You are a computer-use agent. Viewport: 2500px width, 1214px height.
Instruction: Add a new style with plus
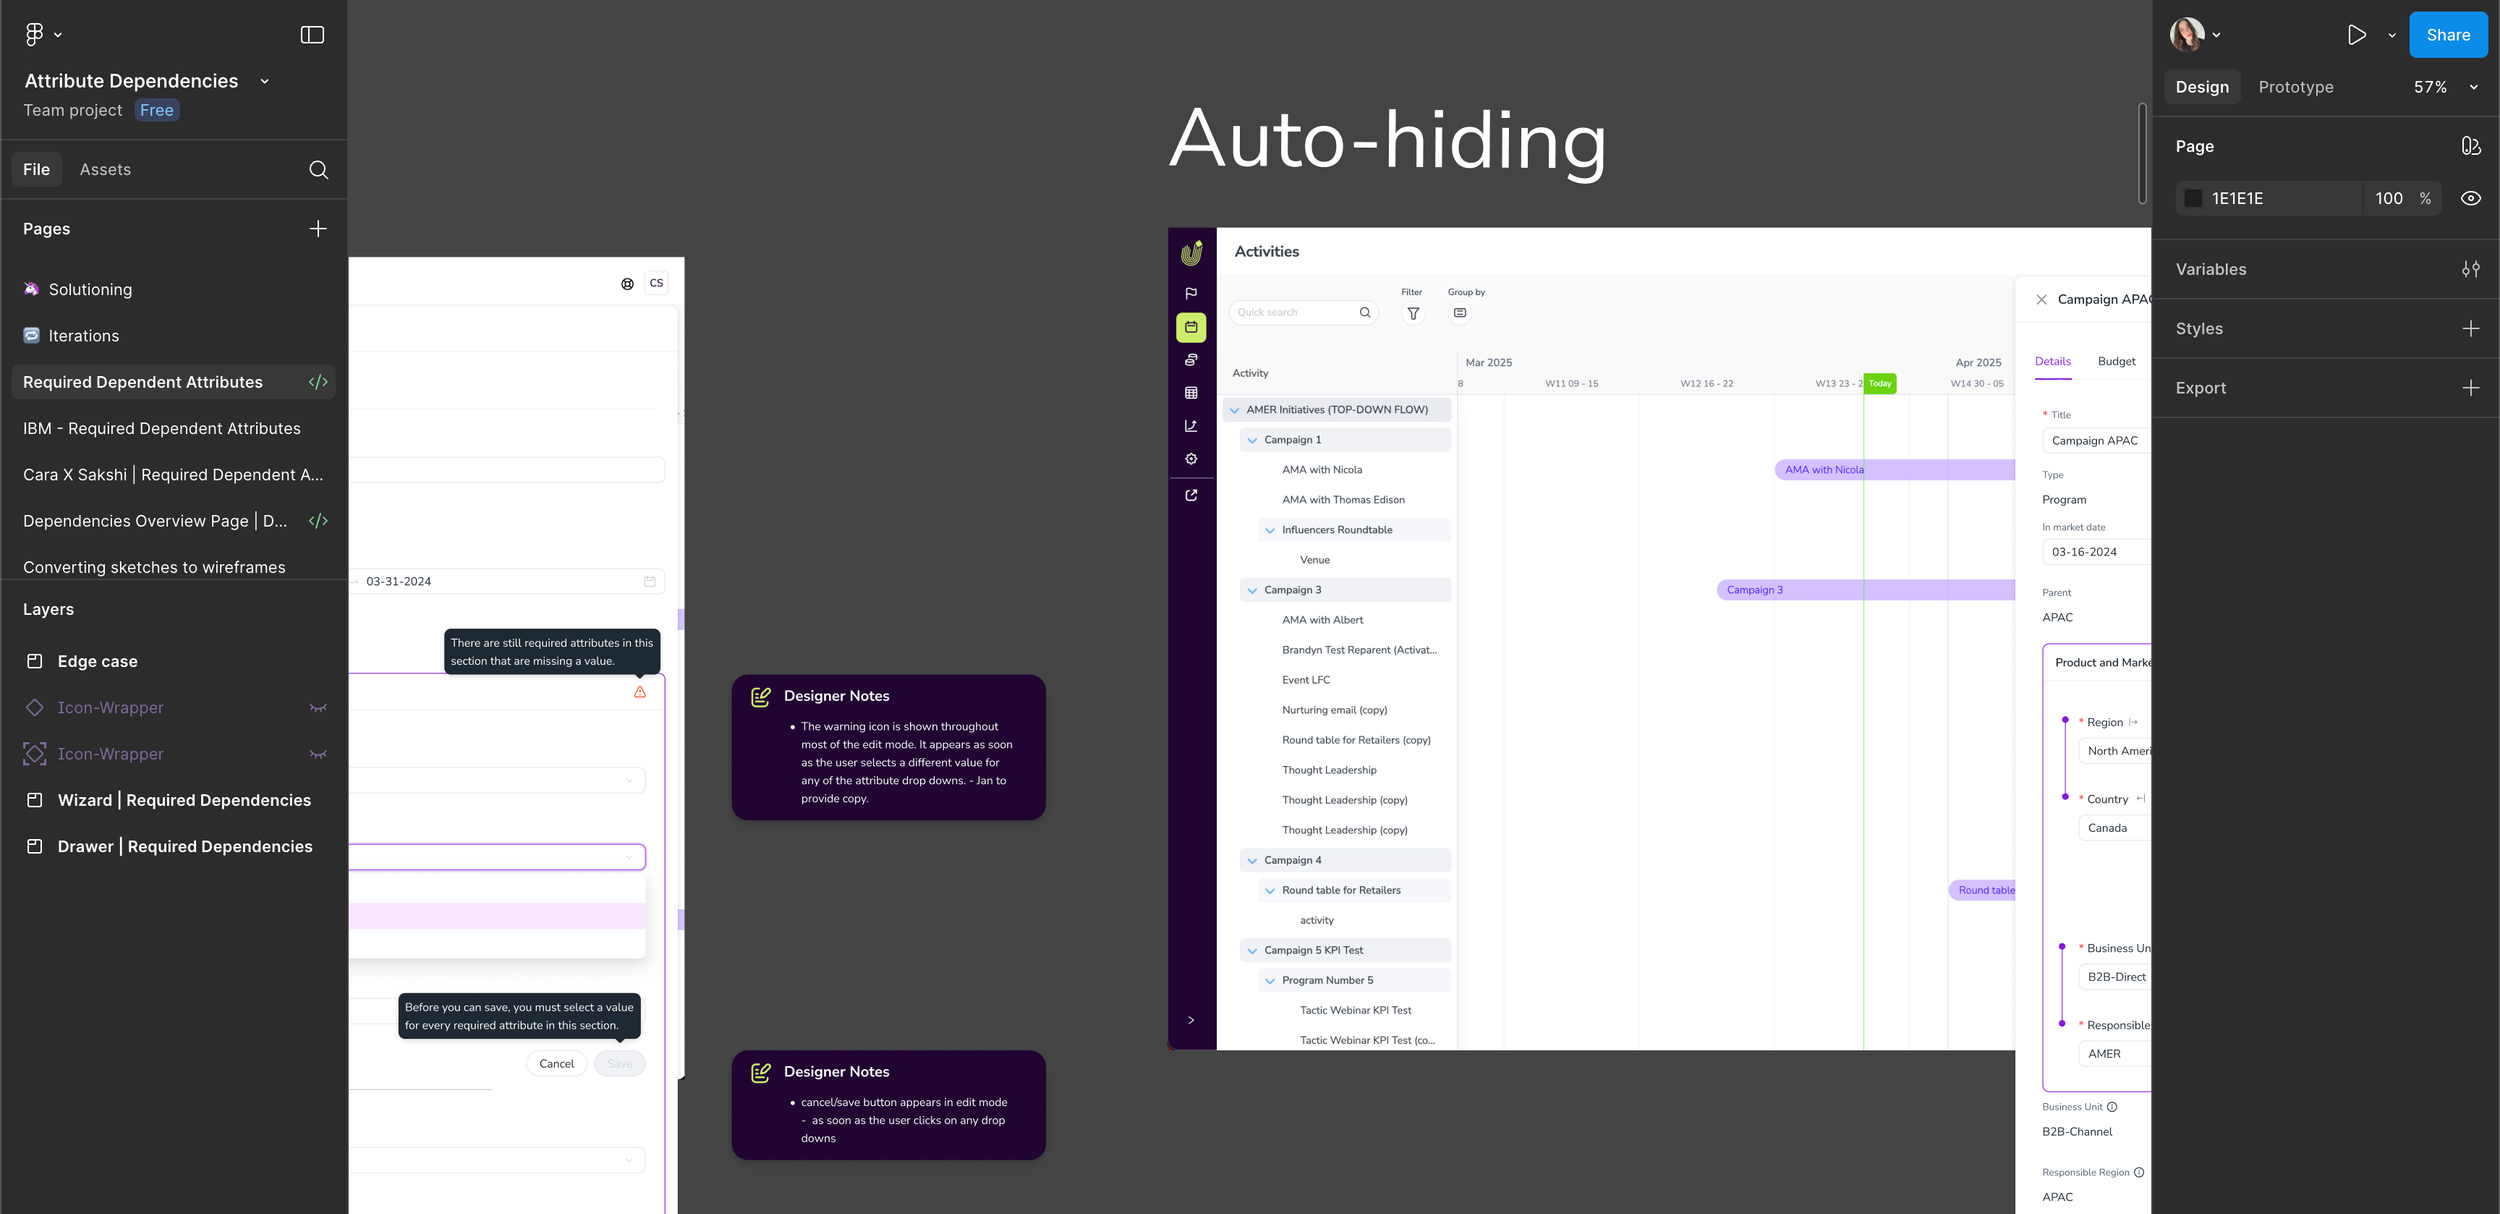tap(2470, 329)
